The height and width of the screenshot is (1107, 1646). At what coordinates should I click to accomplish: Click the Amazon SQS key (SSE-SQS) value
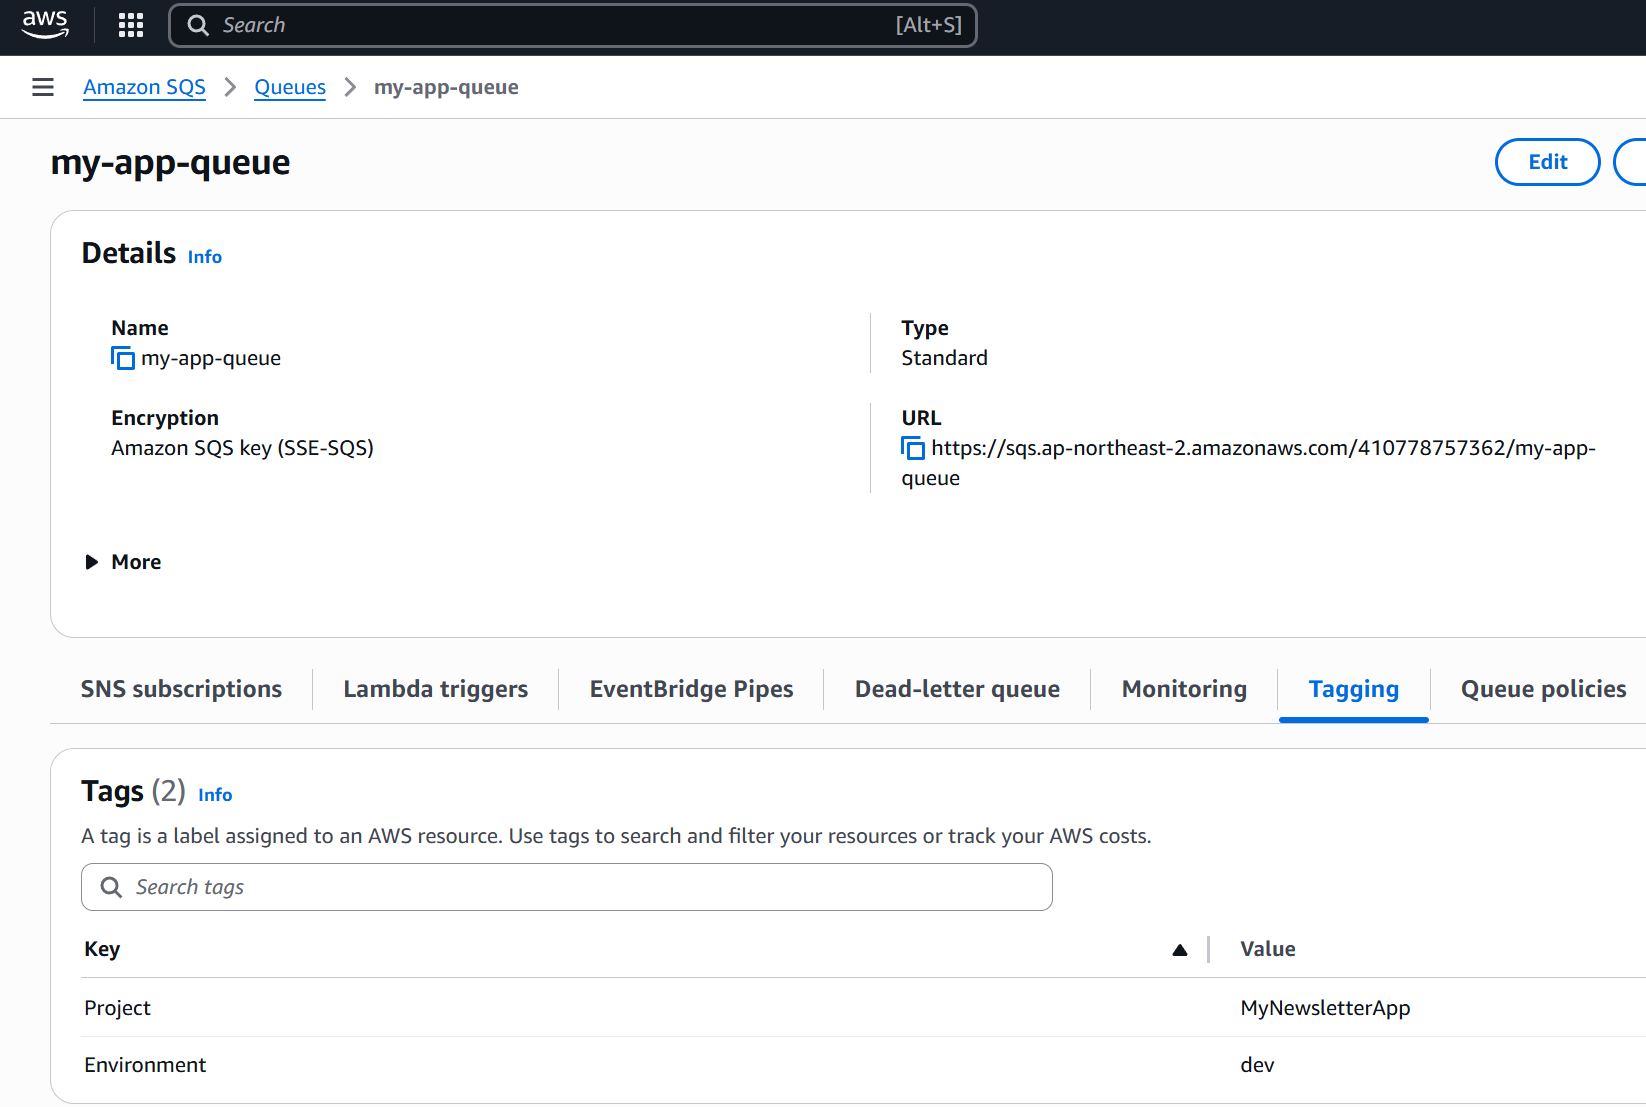pyautogui.click(x=242, y=448)
